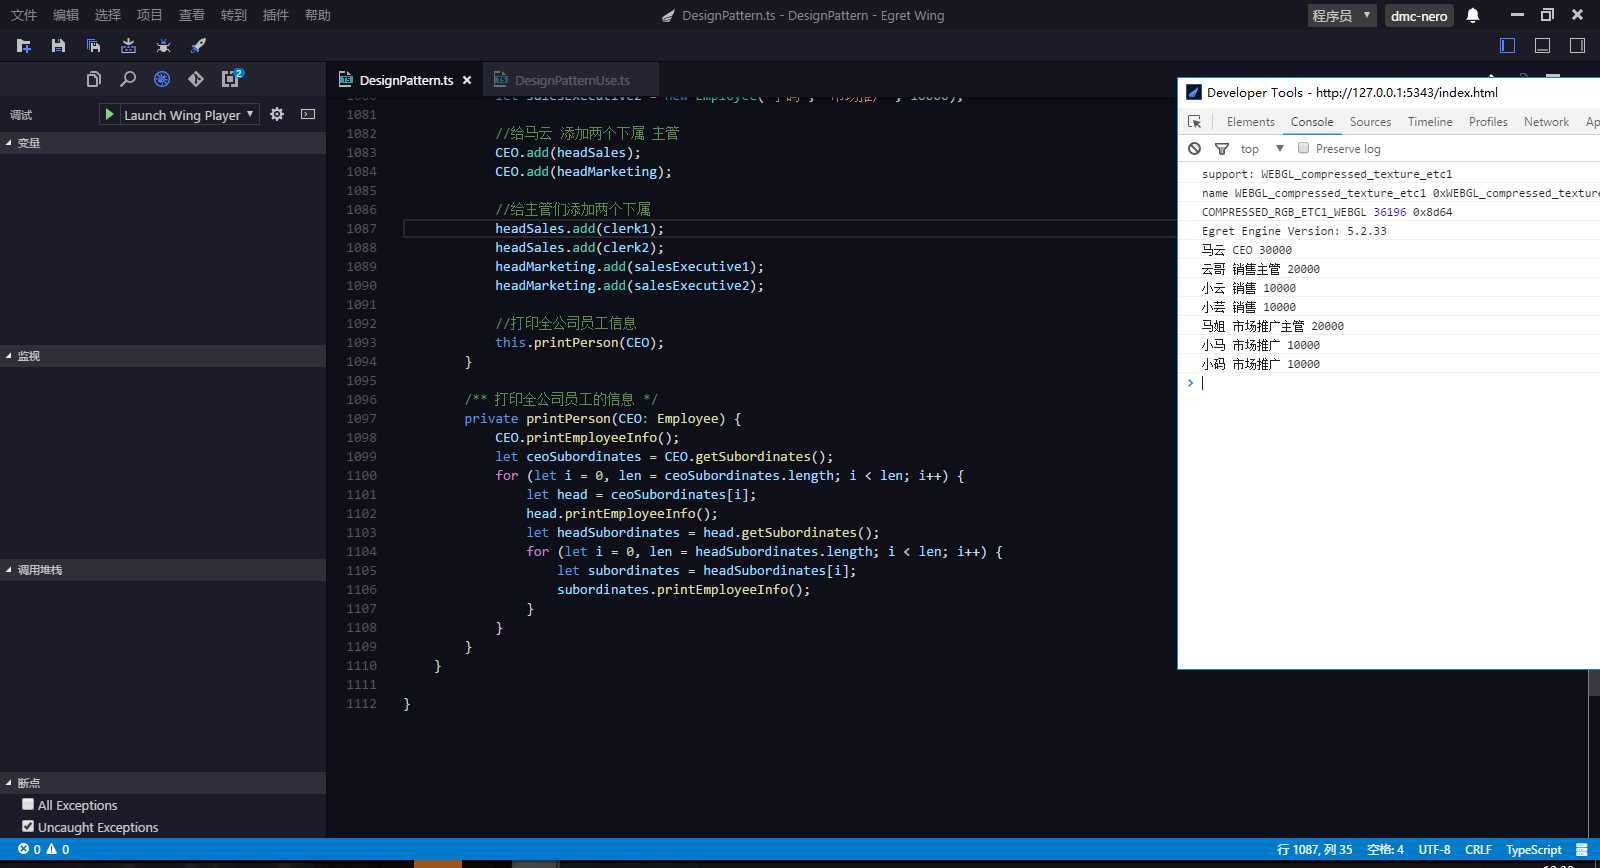The height and width of the screenshot is (868, 1600).
Task: Collapse the 断点 breakpoints section
Action: [x=163, y=783]
